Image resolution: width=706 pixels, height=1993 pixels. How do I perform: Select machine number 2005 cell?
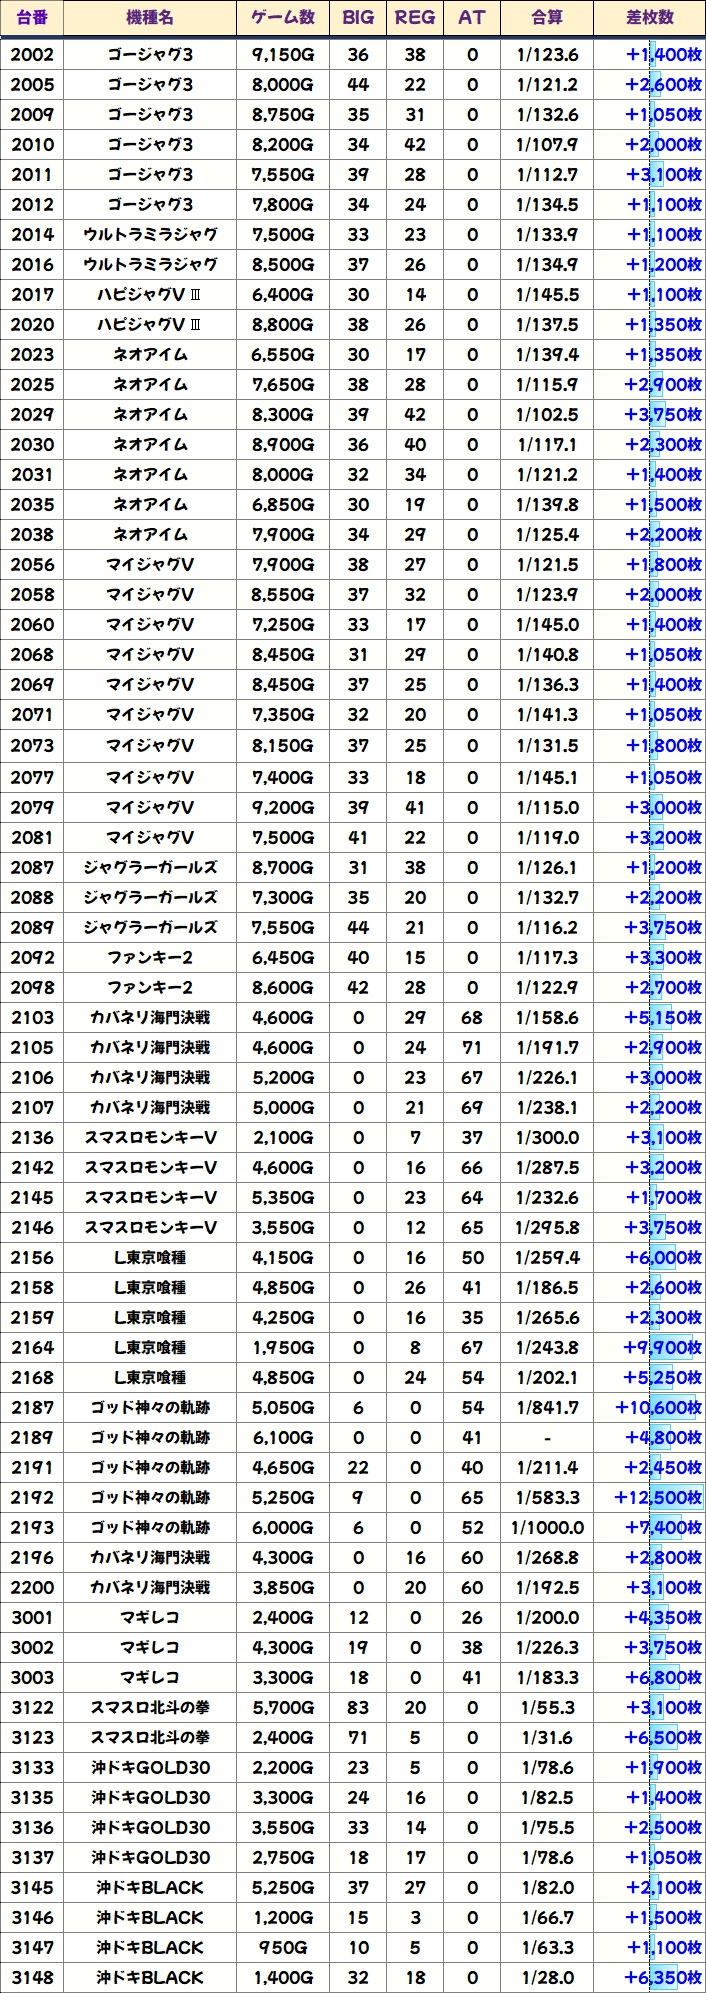click(x=32, y=84)
